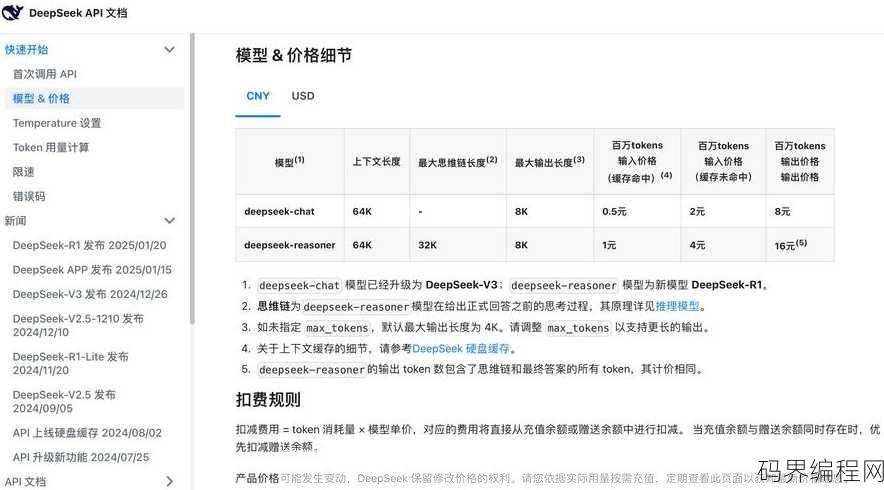This screenshot has width=884, height=490.
Task: Open DeepSeek-V2.5-1210 发布 news item
Action: pos(78,325)
